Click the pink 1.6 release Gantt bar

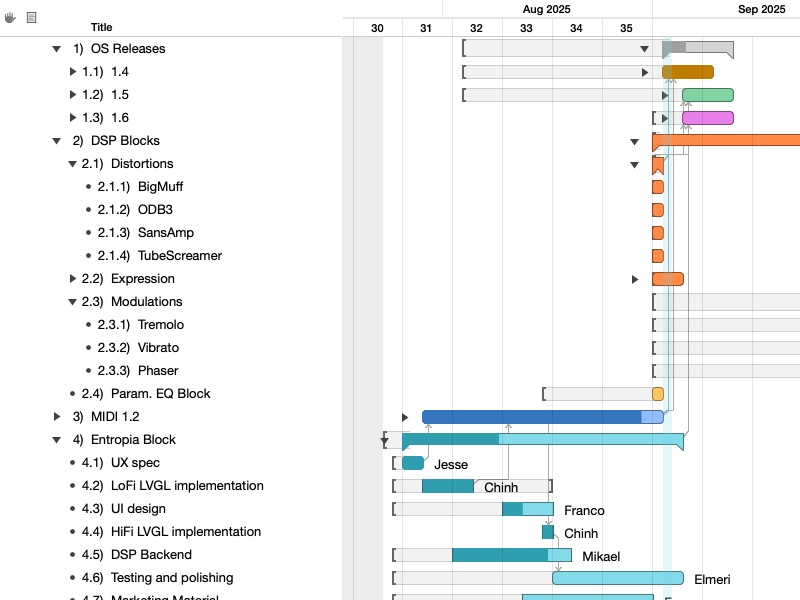(707, 118)
